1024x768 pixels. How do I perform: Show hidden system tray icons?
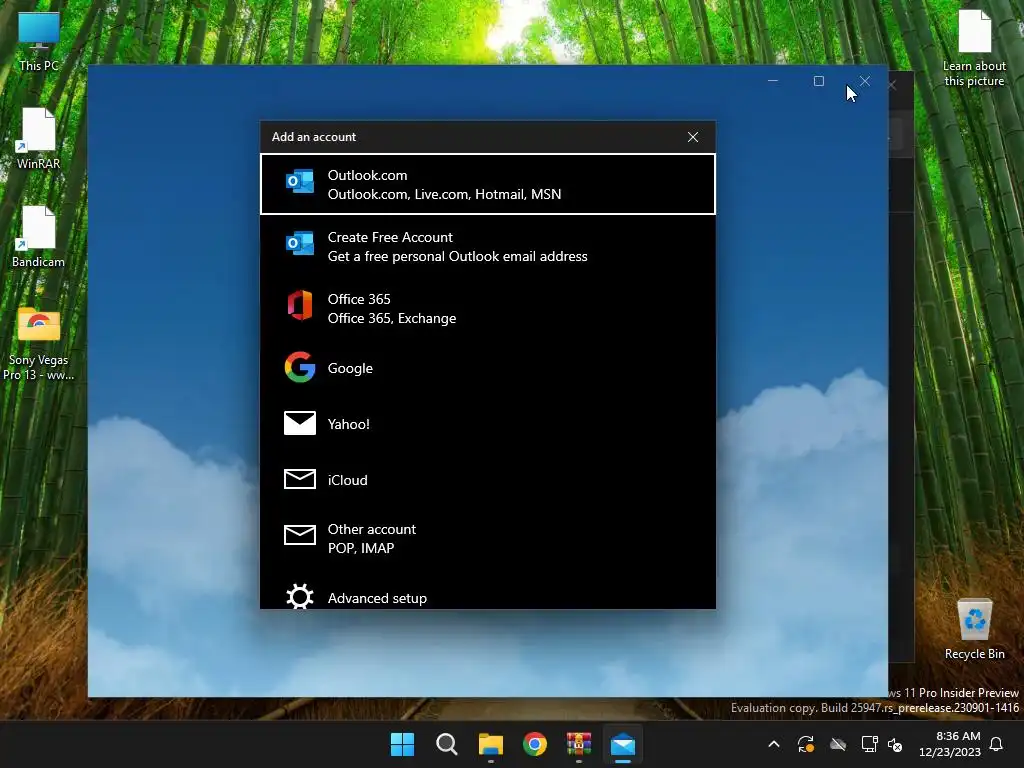pyautogui.click(x=774, y=744)
